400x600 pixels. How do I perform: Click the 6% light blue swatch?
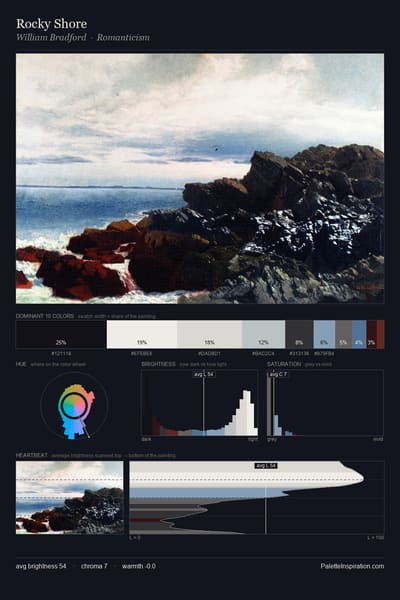[x=324, y=334]
